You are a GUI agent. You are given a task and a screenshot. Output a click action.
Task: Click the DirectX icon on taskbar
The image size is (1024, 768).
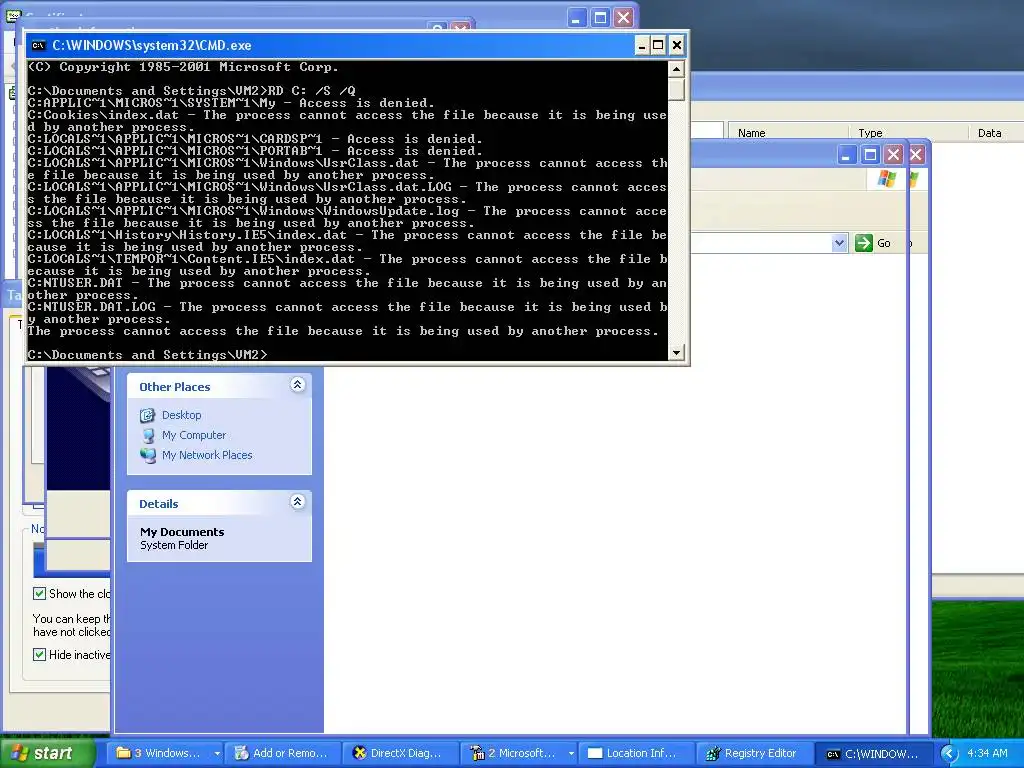tap(359, 753)
